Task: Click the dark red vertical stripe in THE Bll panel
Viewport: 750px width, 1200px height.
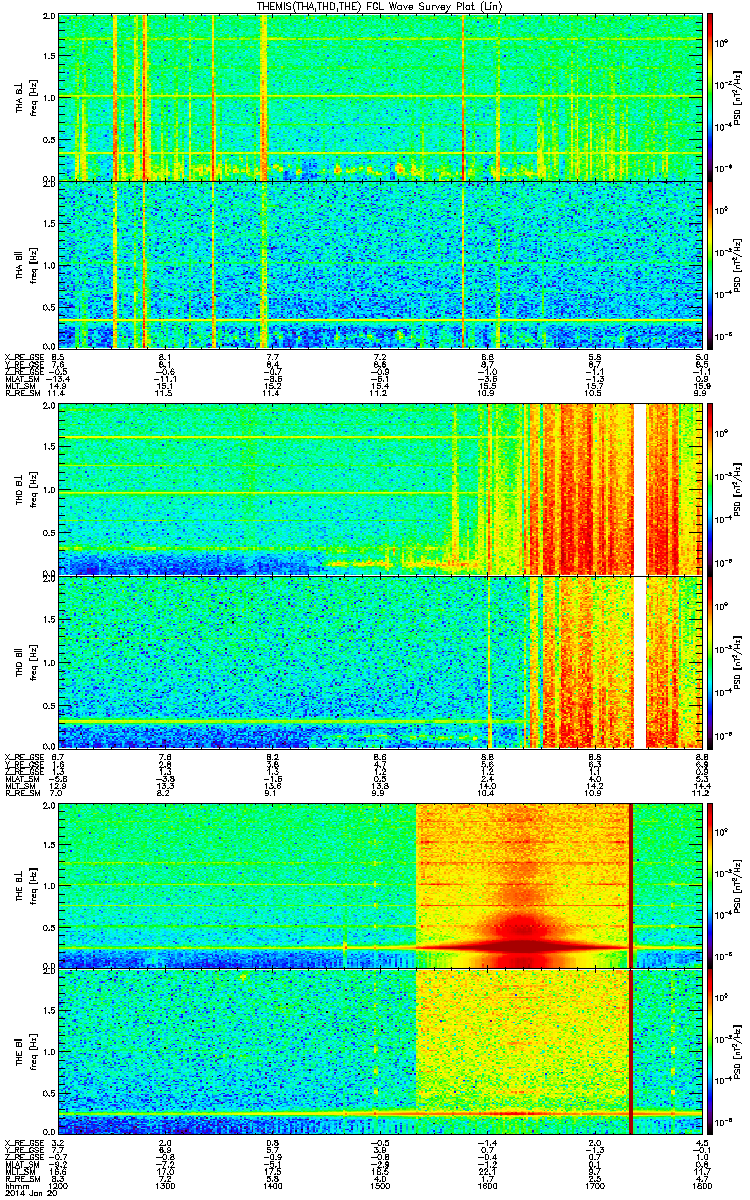Action: point(631,1051)
